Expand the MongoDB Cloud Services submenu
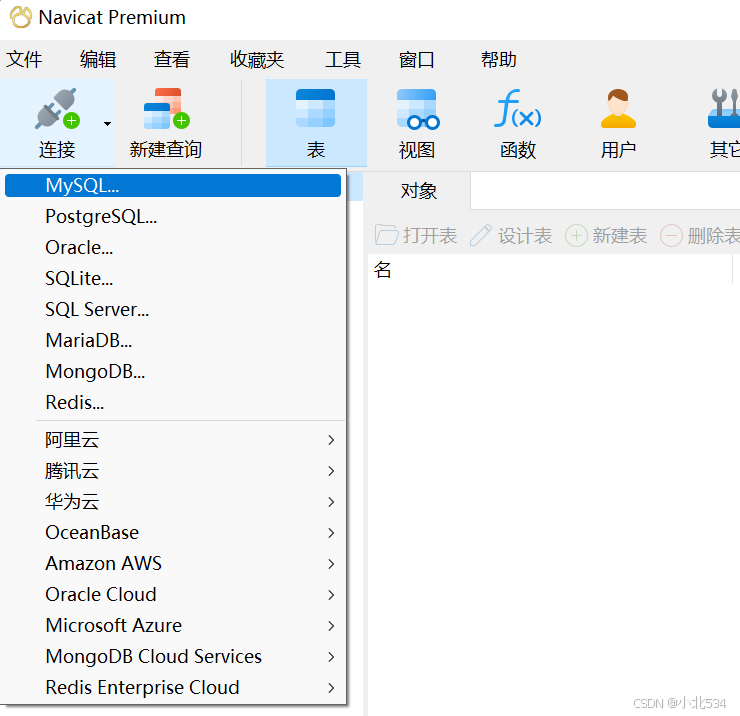The width and height of the screenshot is (740, 716). click(173, 657)
